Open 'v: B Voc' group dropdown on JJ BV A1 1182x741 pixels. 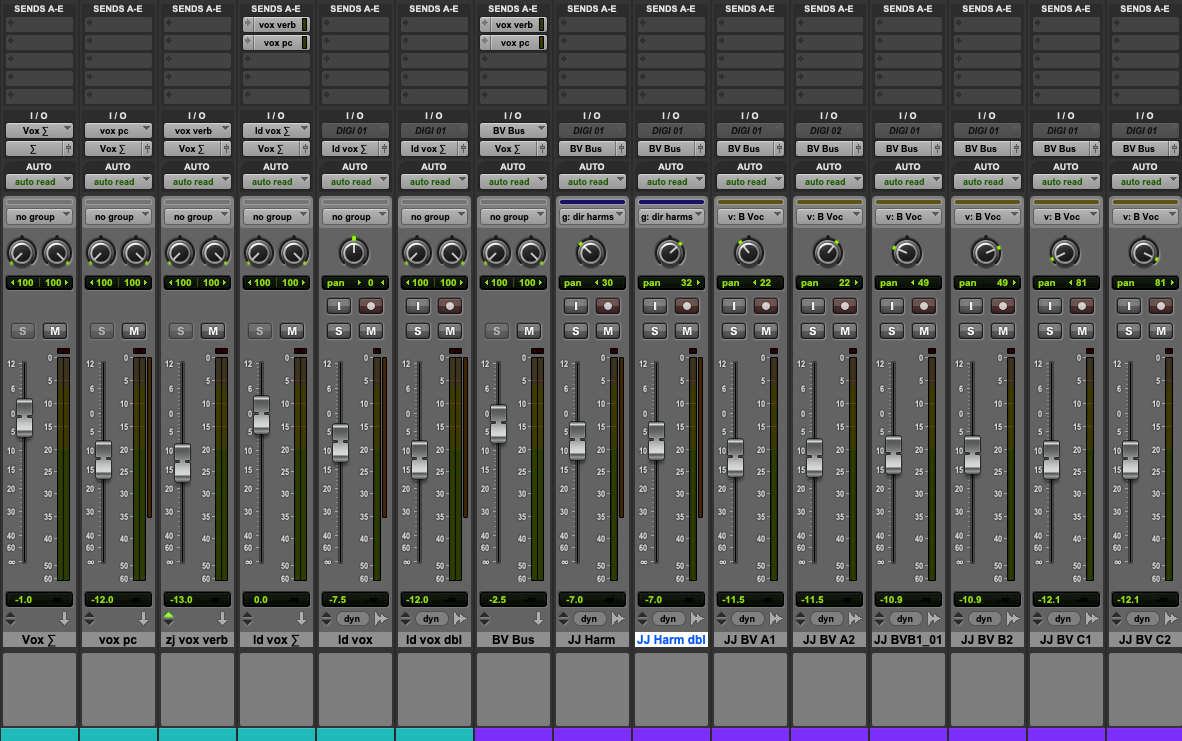click(749, 217)
